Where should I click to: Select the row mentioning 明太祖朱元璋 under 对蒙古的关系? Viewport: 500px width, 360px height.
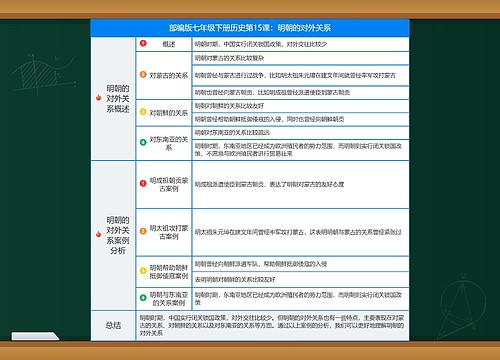tap(301, 75)
